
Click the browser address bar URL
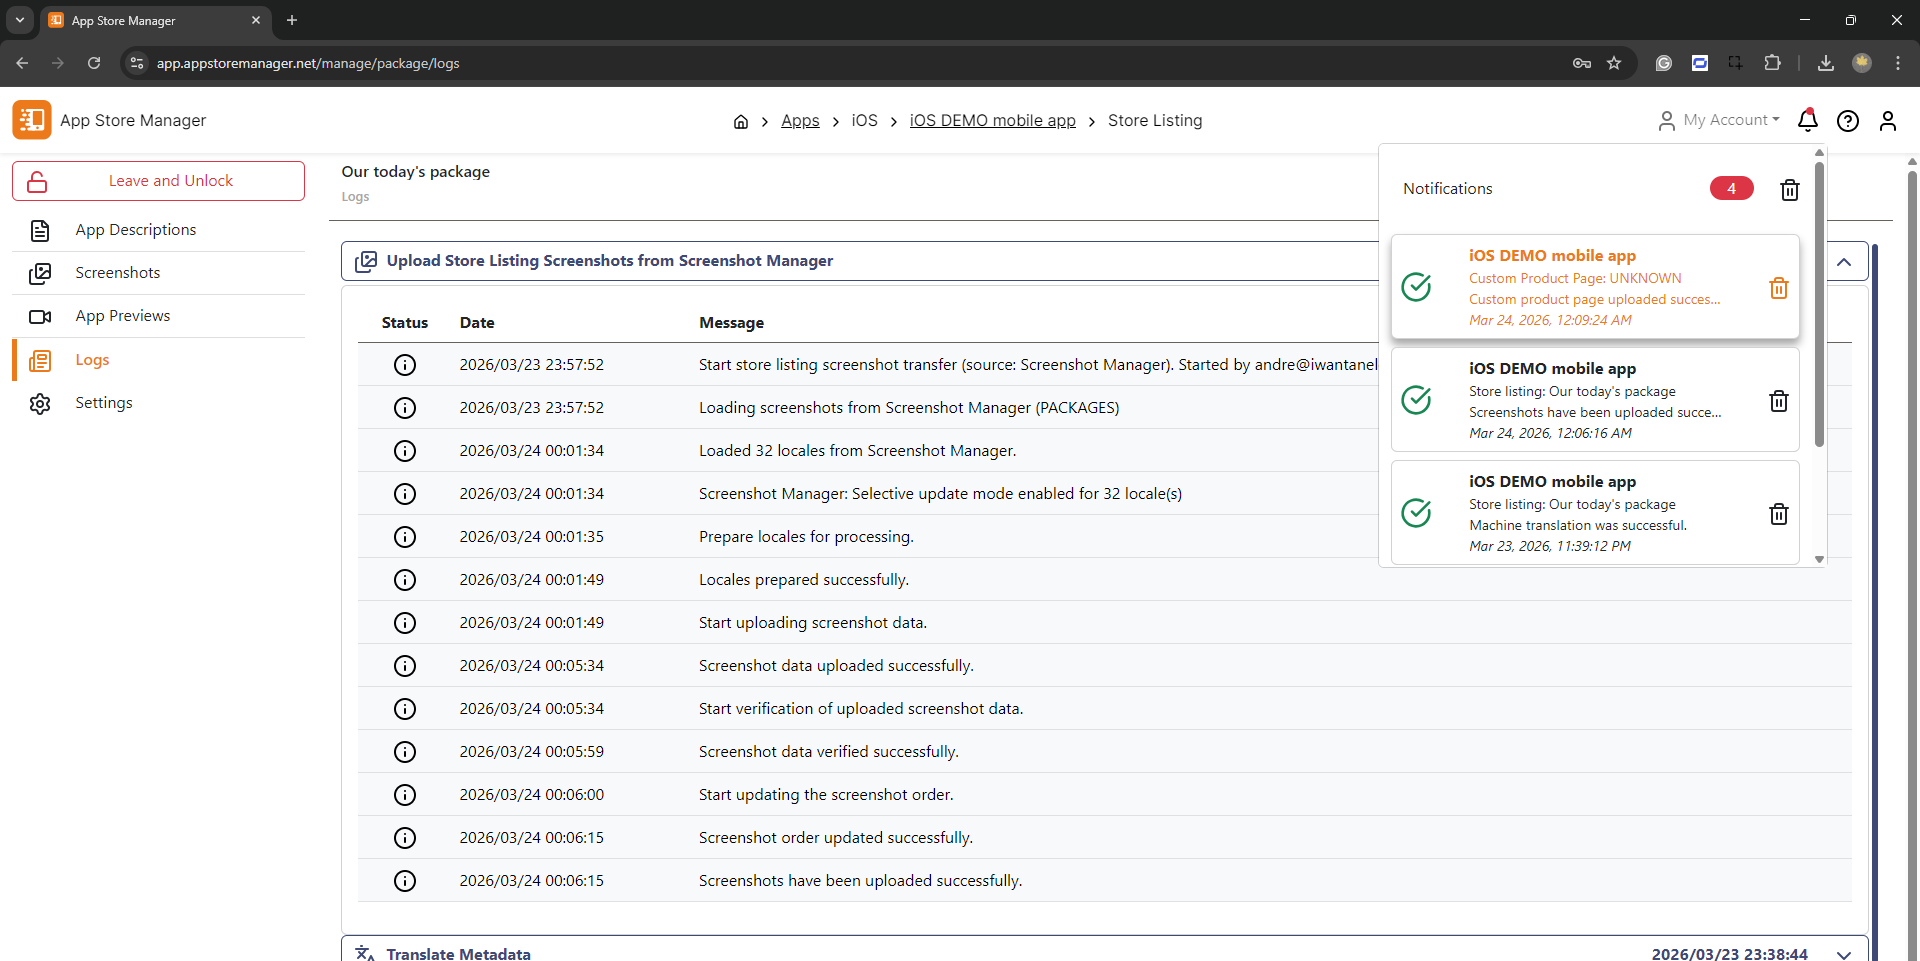coord(308,63)
